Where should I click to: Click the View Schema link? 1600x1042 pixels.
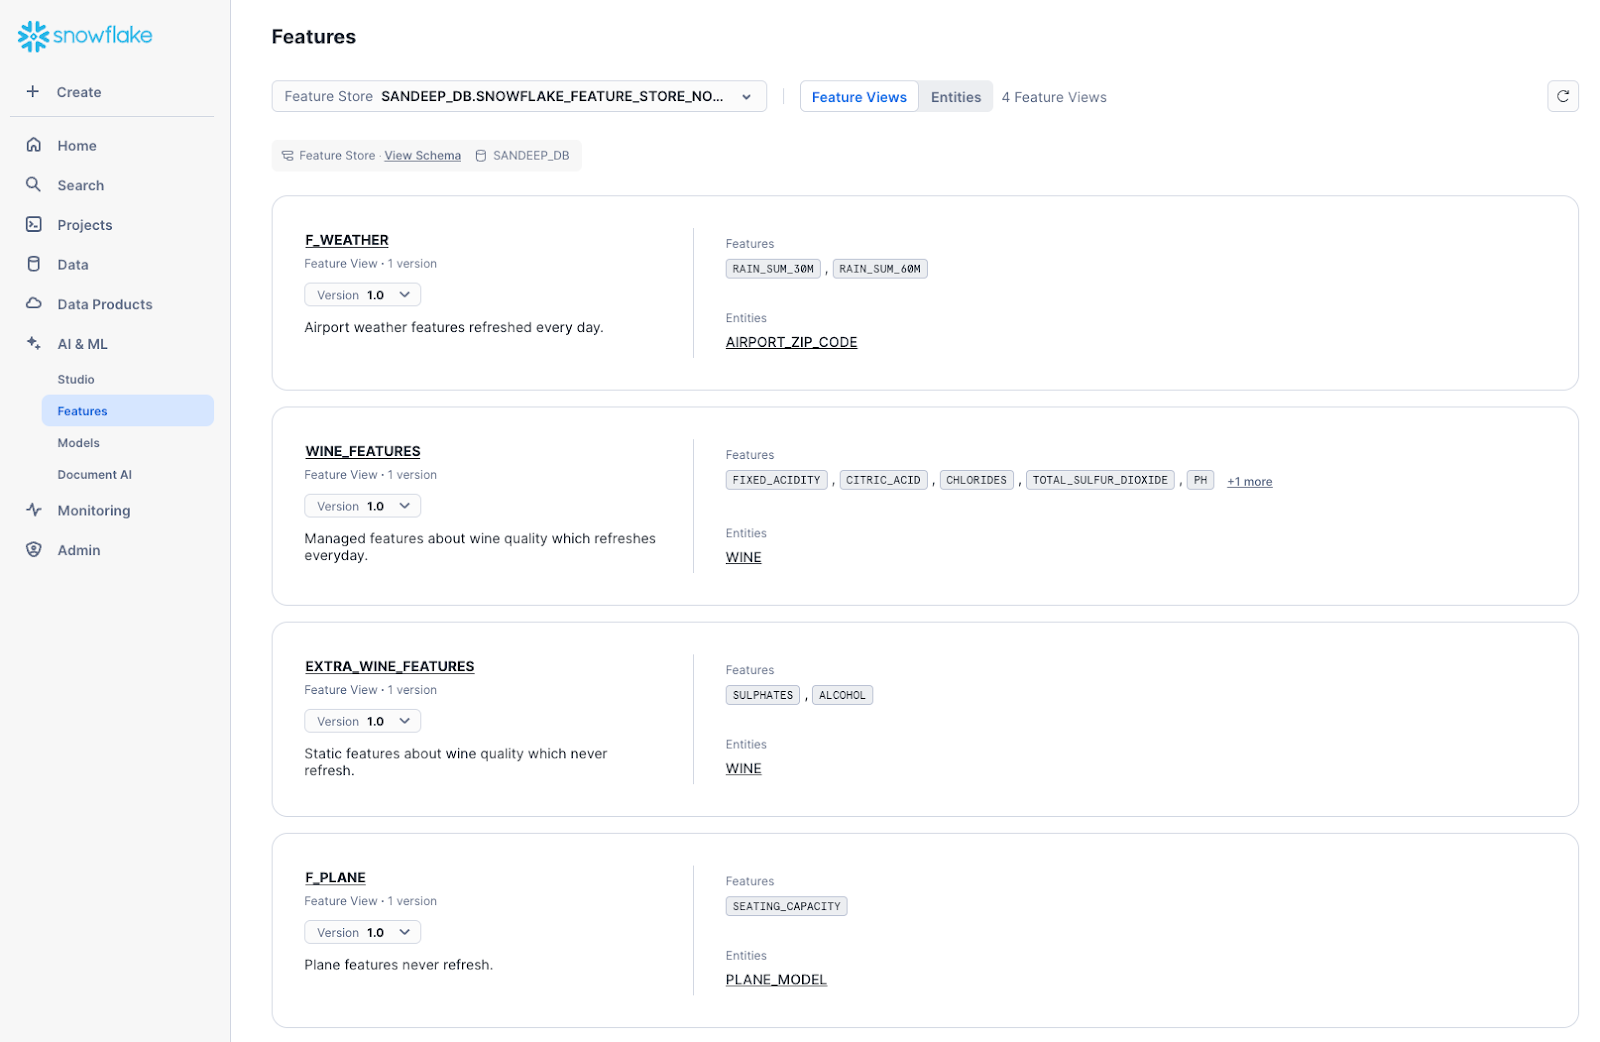coord(422,156)
